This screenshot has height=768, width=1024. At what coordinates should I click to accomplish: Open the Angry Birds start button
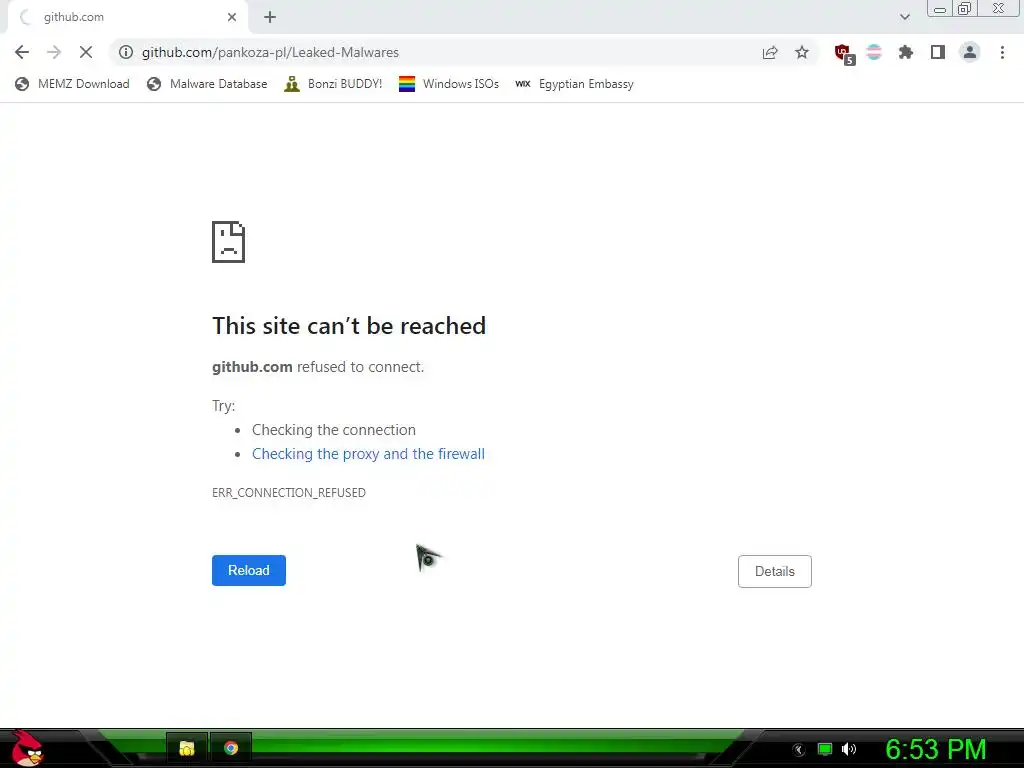tap(27, 748)
